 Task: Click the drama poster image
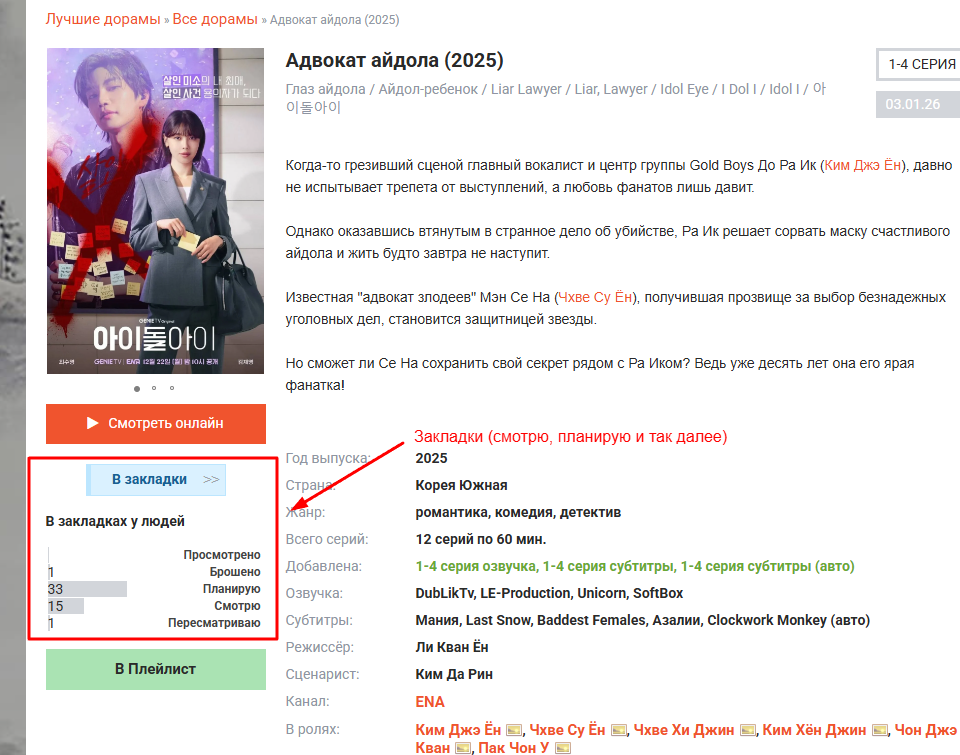point(156,211)
